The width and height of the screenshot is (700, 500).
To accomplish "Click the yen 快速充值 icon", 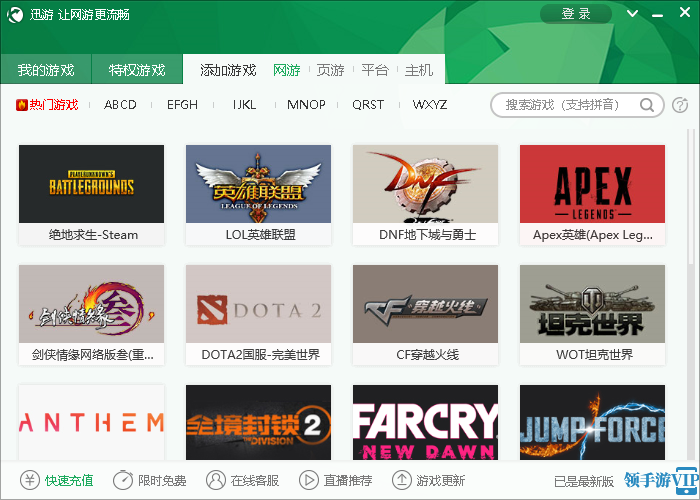I will 30,480.
